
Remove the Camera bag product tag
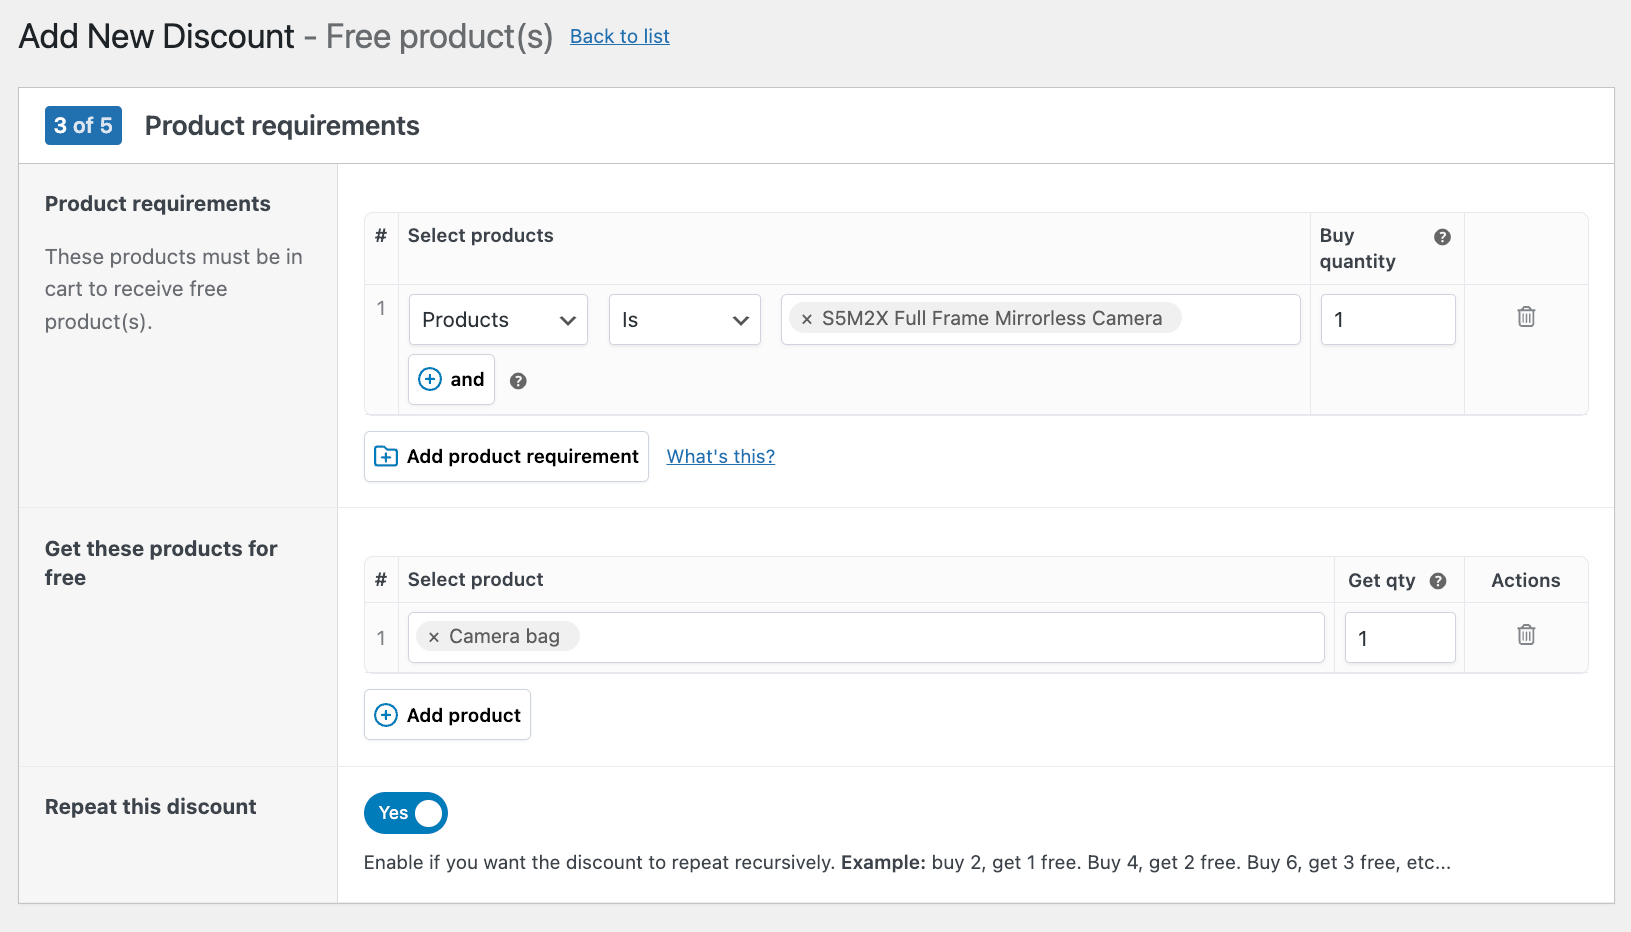tap(432, 636)
